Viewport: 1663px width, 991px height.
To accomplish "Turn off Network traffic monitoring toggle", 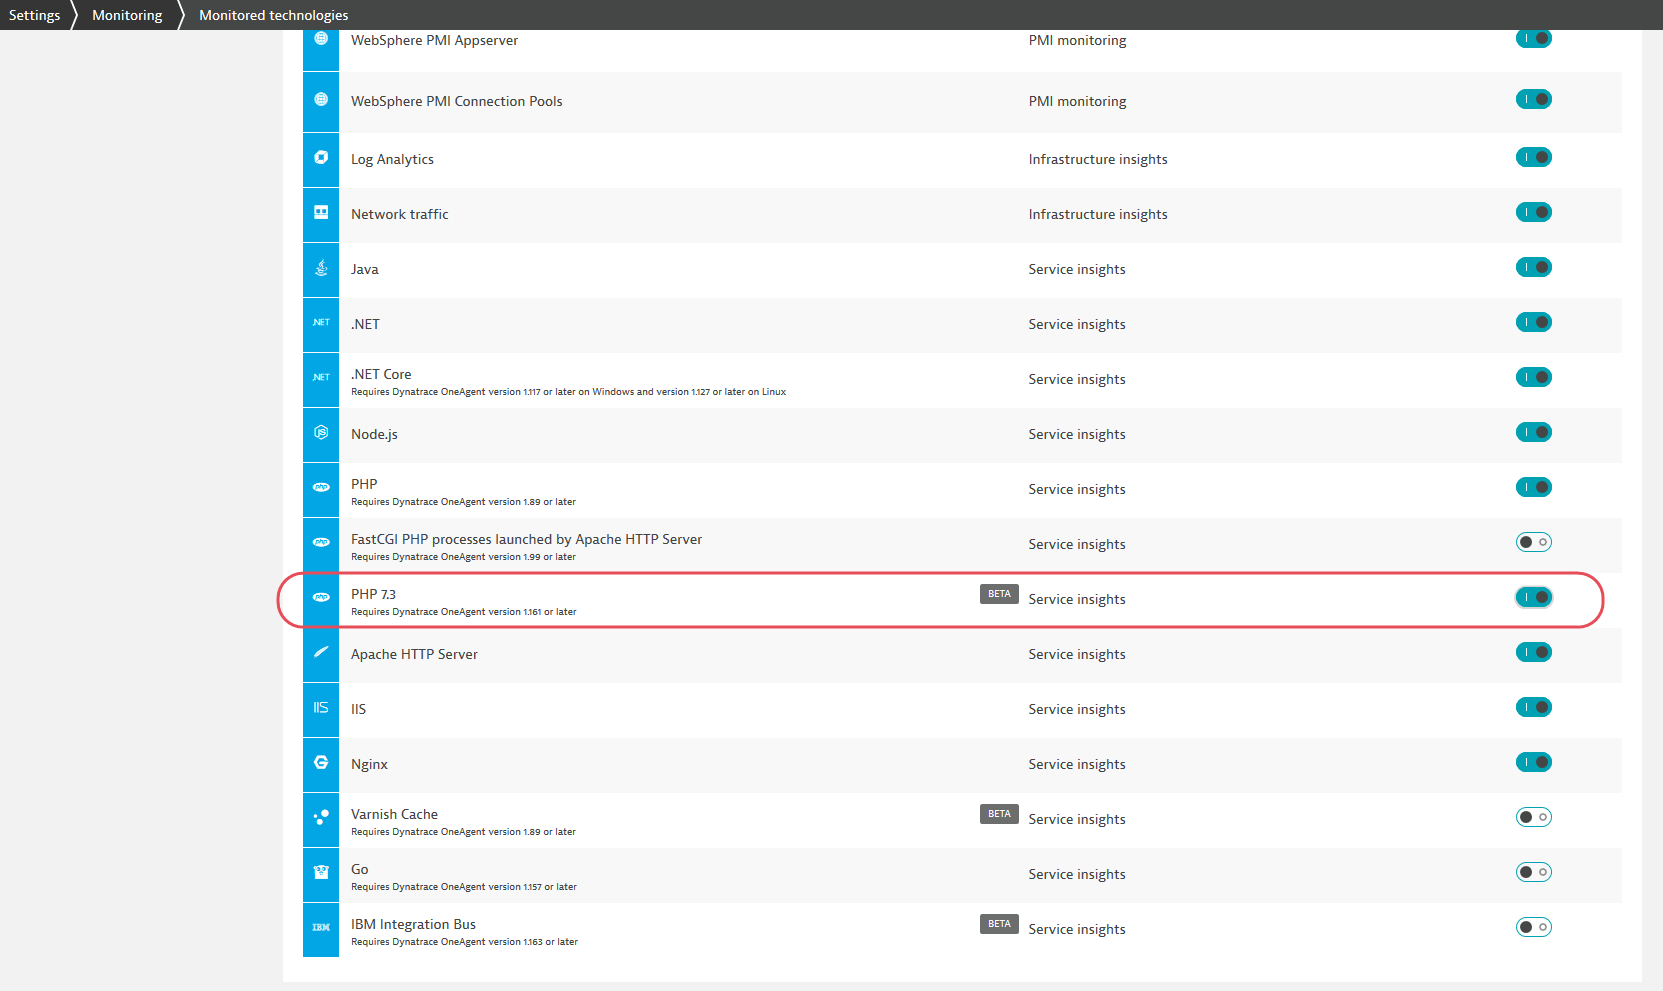I will coord(1534,212).
